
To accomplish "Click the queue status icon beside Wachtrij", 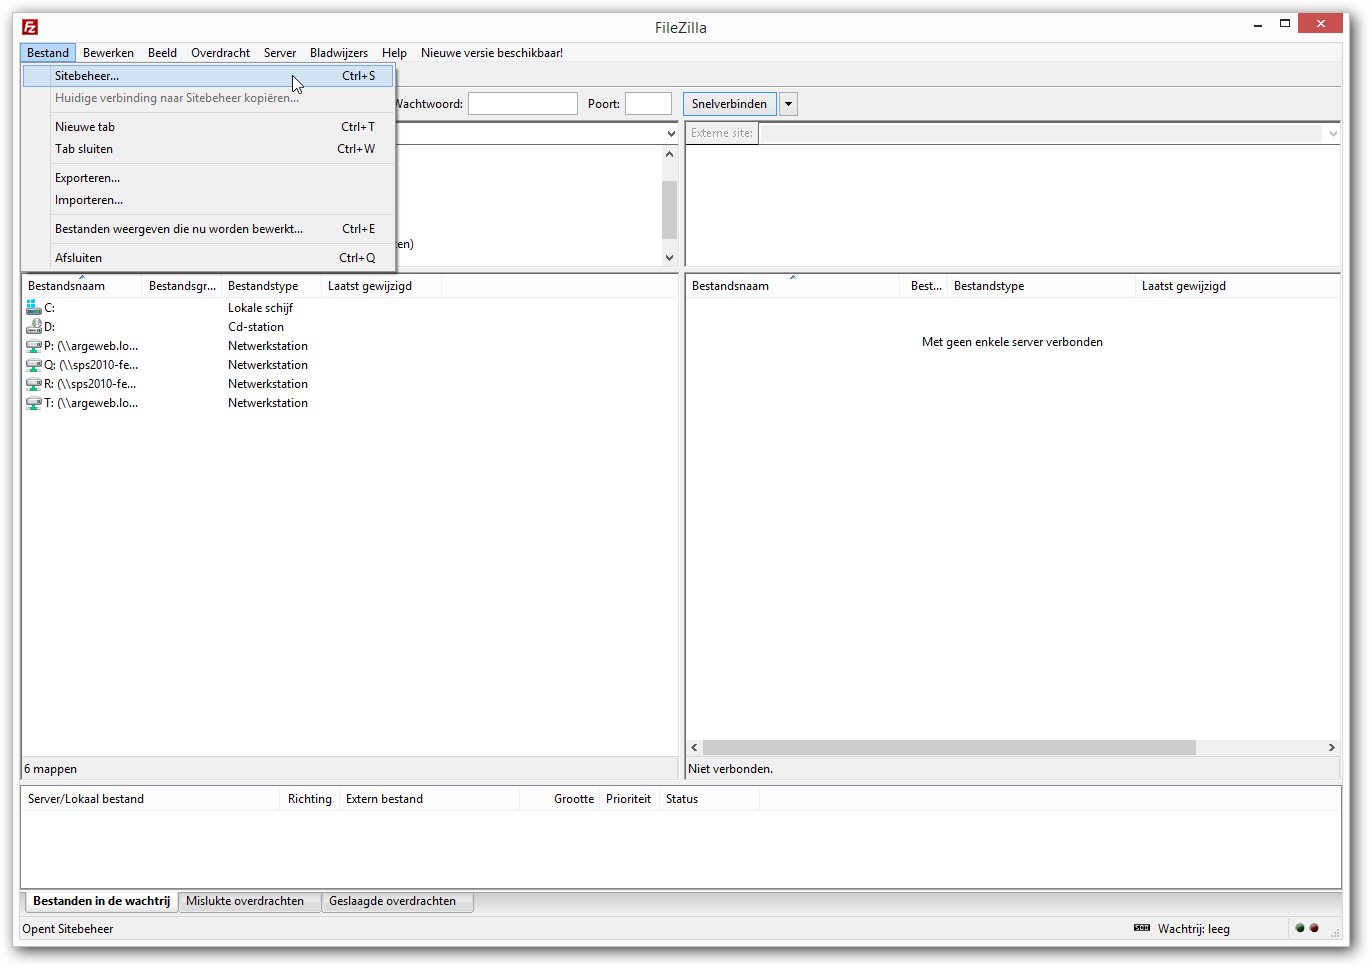I will click(1142, 928).
